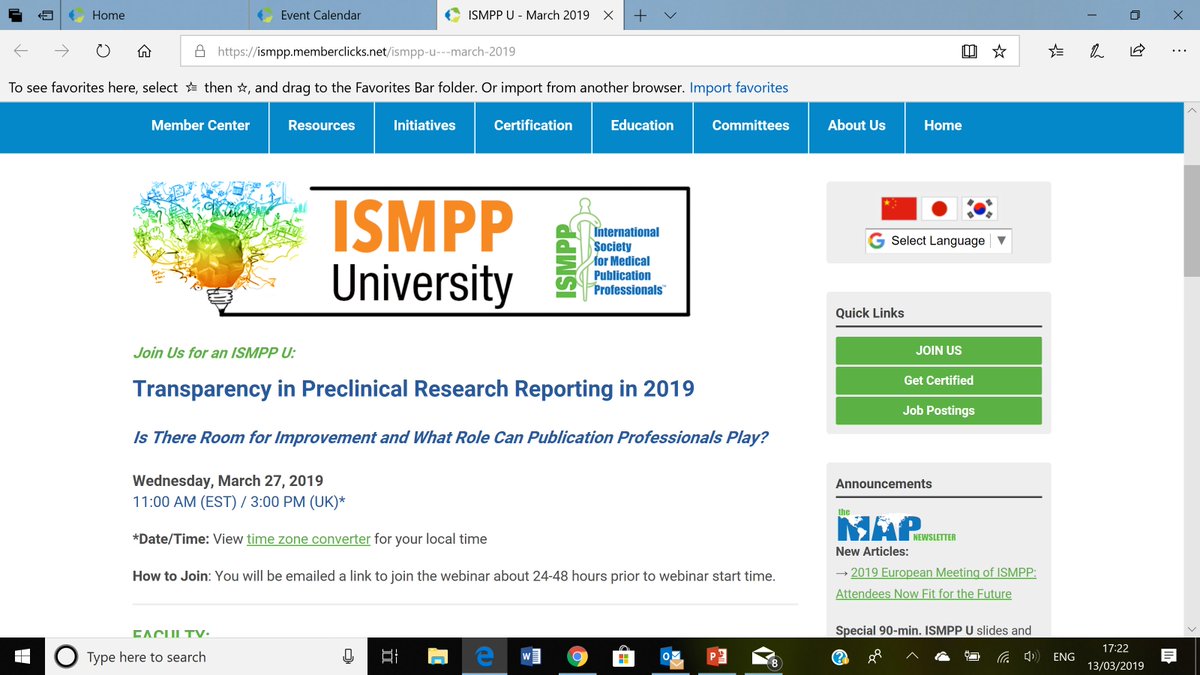This screenshot has height=675, width=1200.
Task: Go to browser home page icon
Action: tap(144, 51)
